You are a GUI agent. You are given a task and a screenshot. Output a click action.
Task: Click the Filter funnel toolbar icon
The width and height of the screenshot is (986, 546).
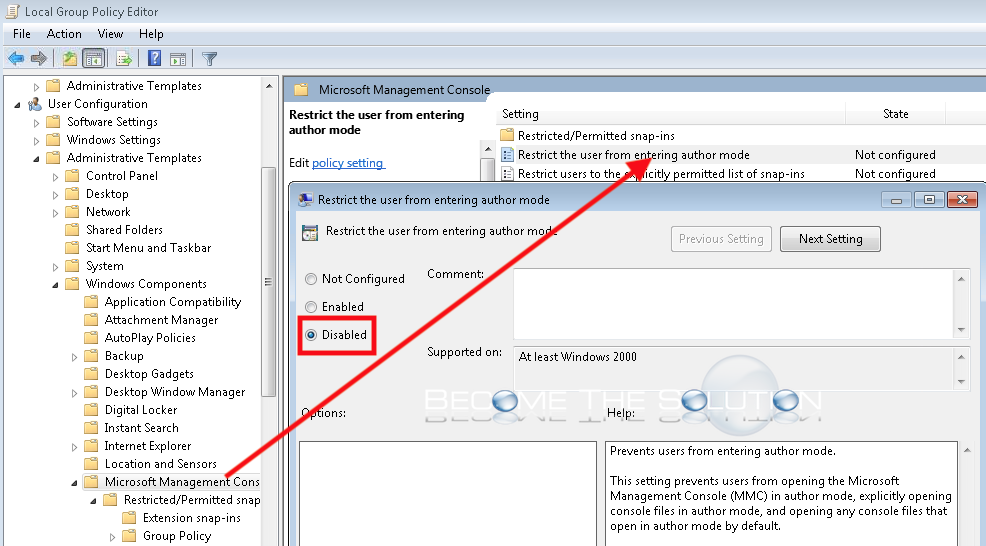(x=209, y=59)
